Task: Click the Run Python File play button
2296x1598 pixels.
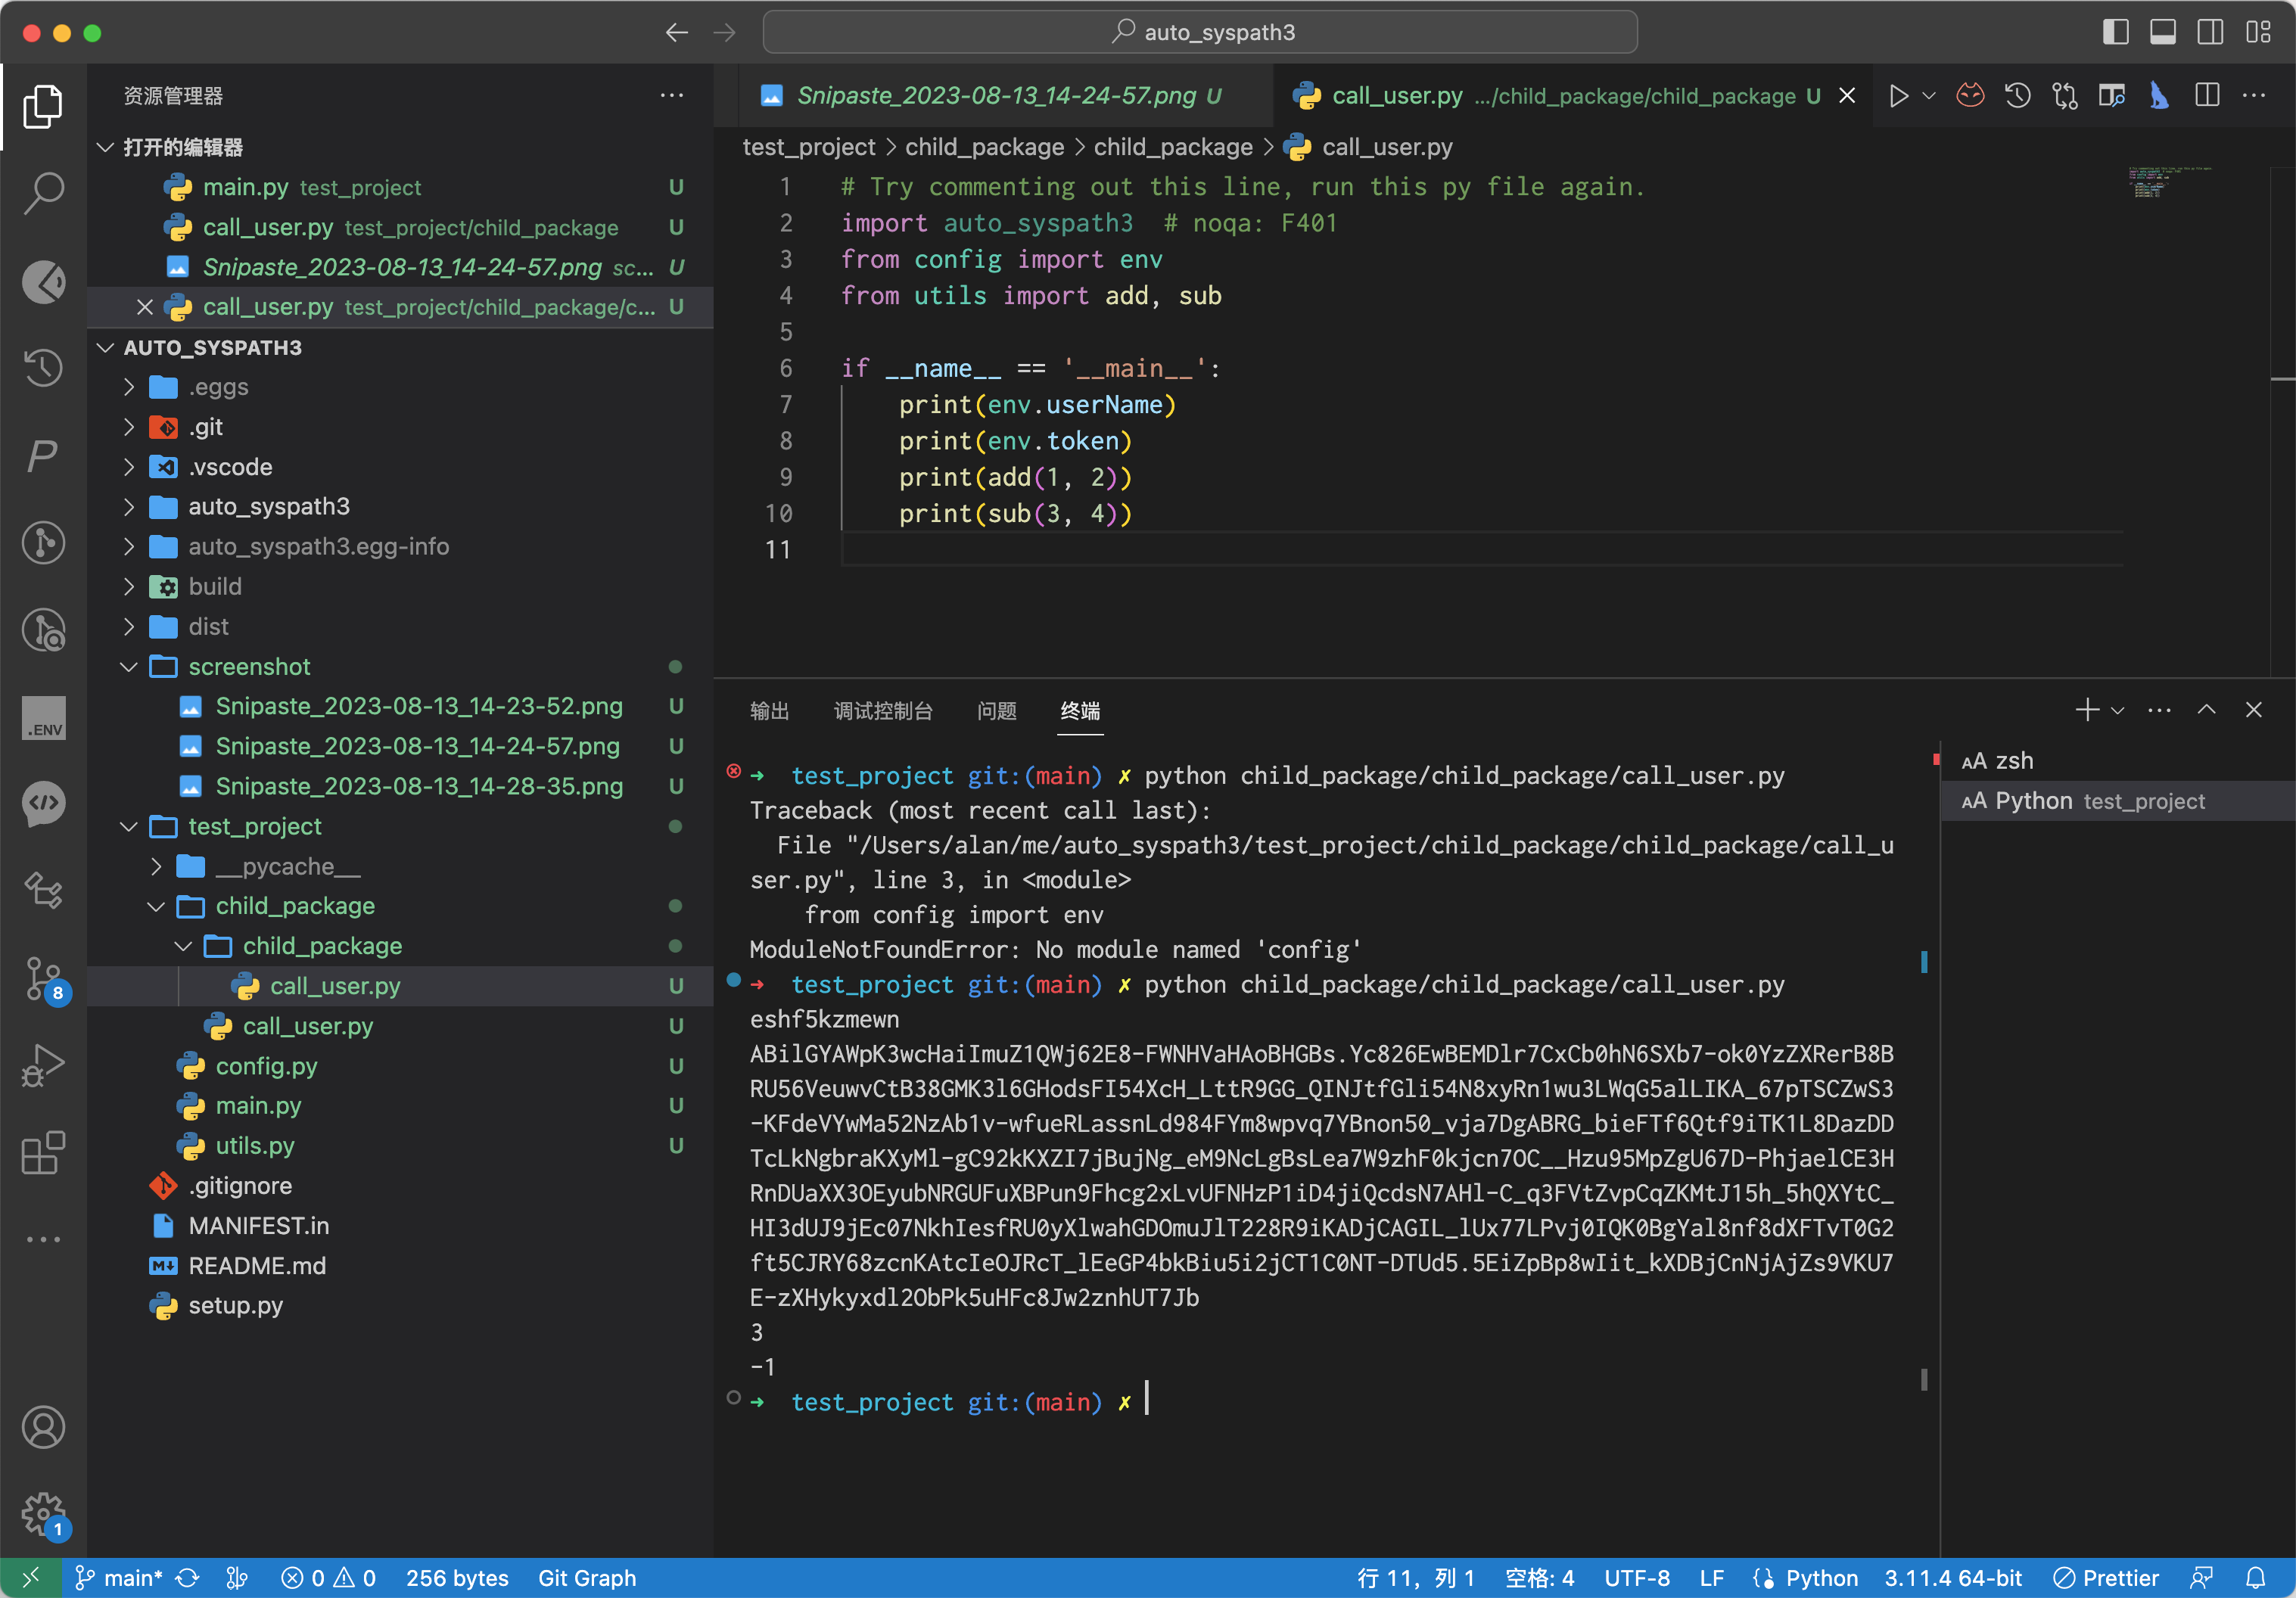Action: click(1897, 96)
